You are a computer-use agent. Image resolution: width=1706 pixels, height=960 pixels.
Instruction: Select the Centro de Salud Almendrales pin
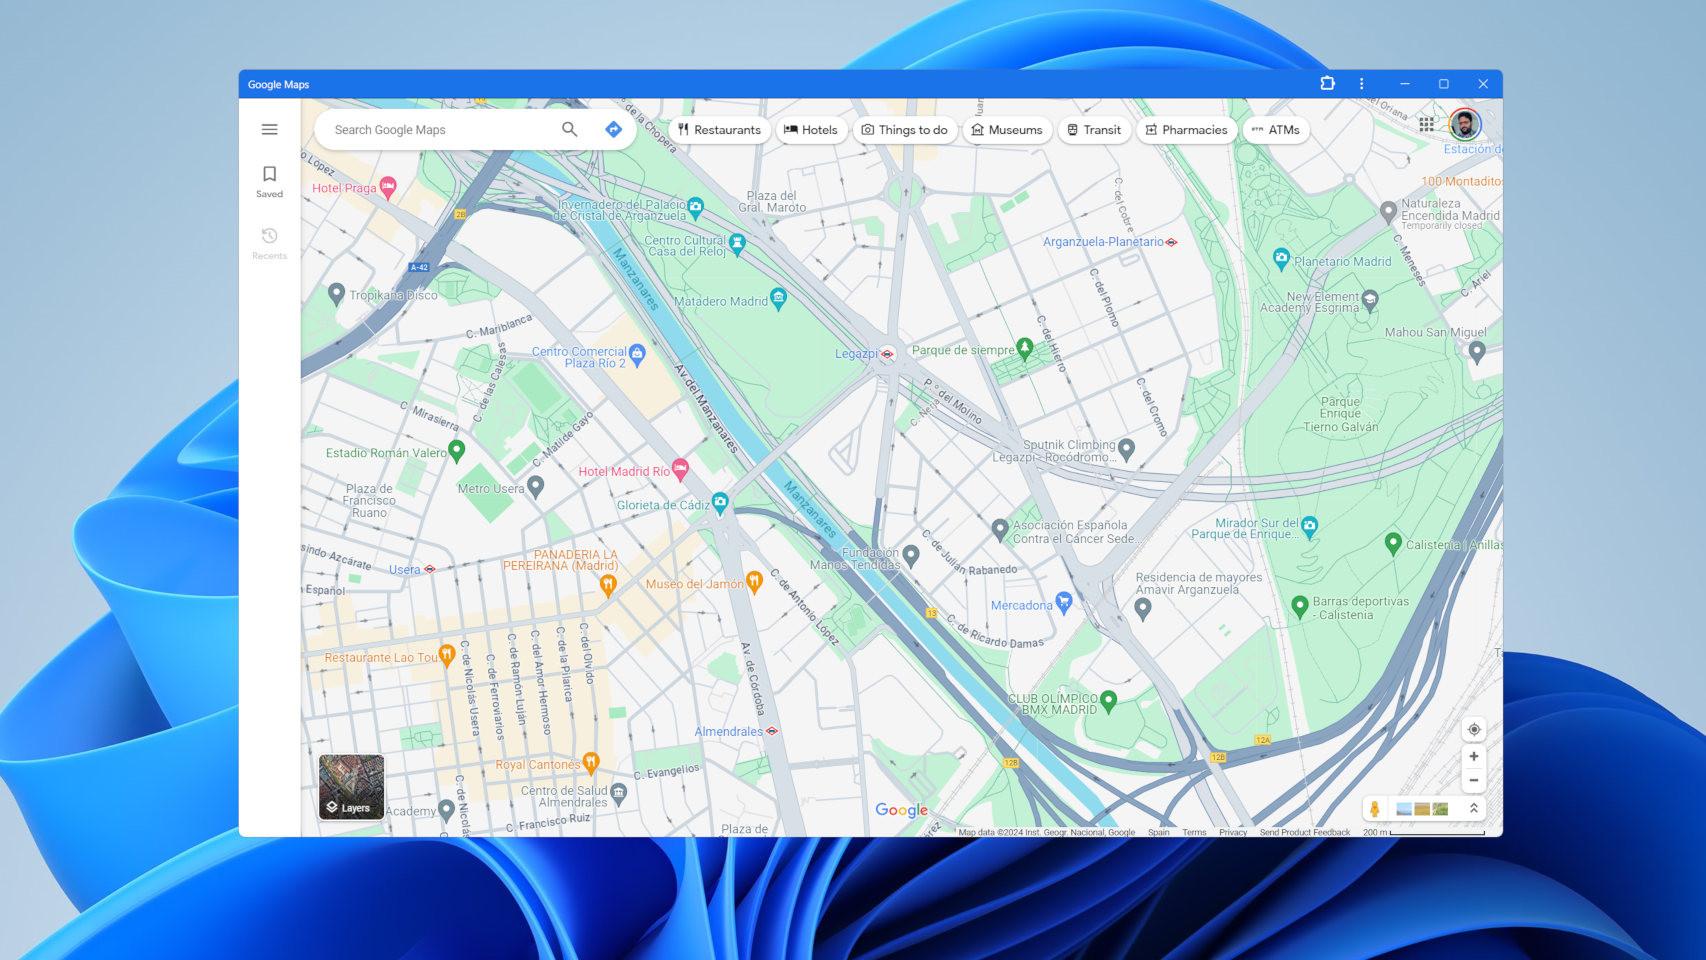(x=619, y=793)
